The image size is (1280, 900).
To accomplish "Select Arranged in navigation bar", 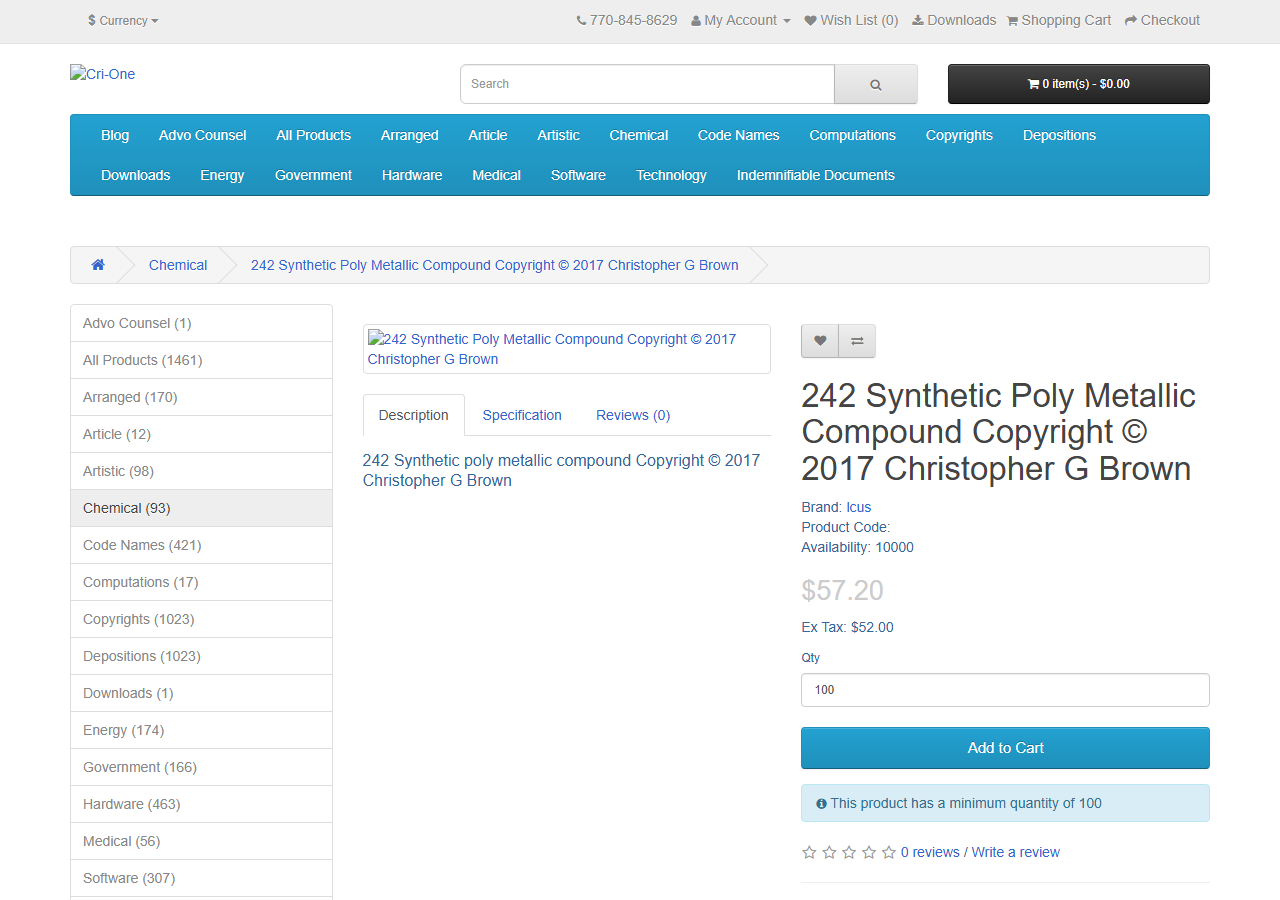I will [x=410, y=135].
